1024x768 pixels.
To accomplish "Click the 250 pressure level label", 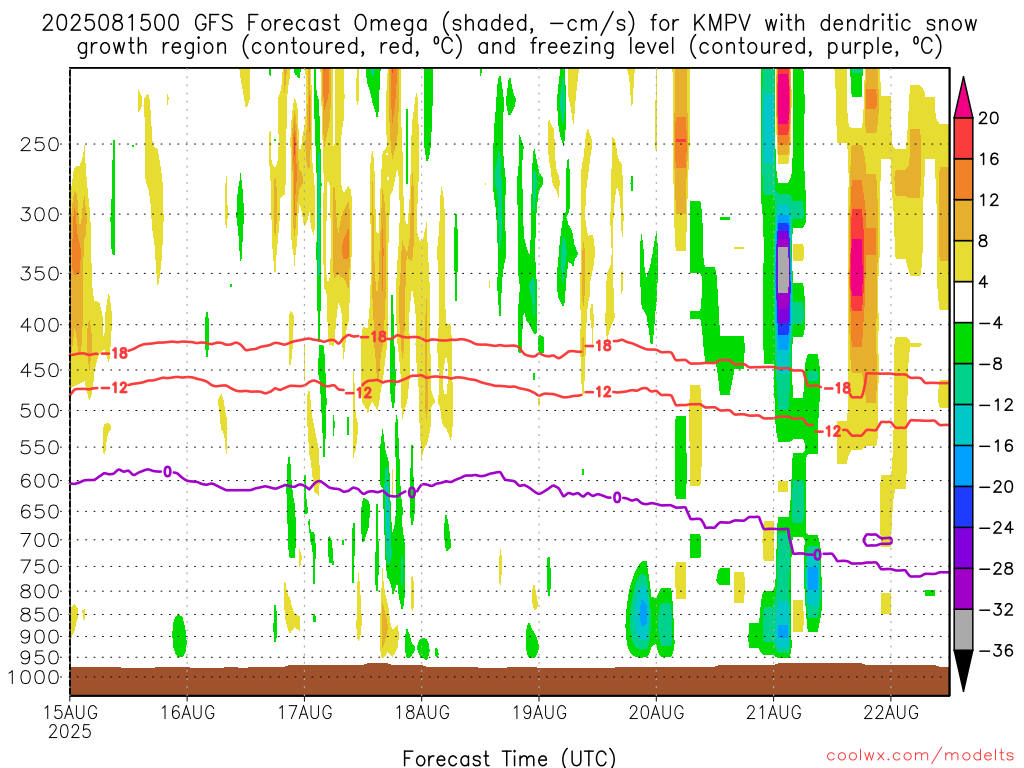I will [40, 144].
